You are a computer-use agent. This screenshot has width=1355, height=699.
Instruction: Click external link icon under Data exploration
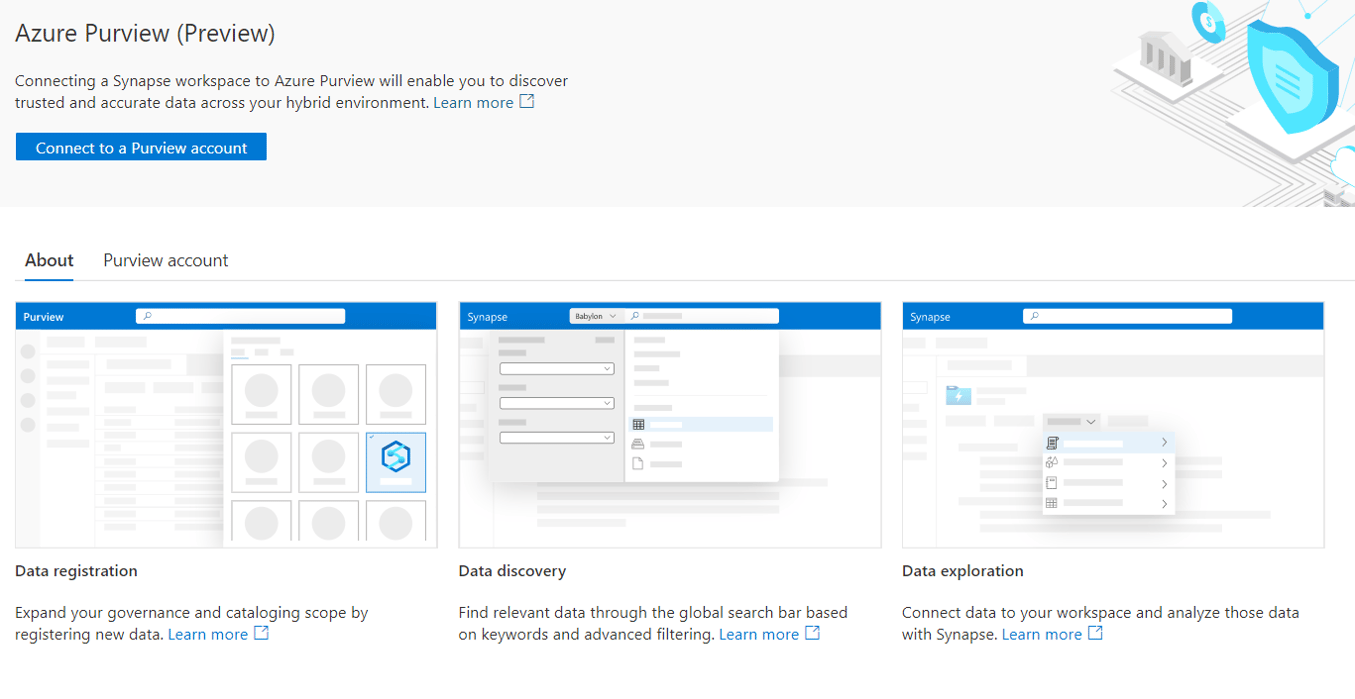(1095, 633)
